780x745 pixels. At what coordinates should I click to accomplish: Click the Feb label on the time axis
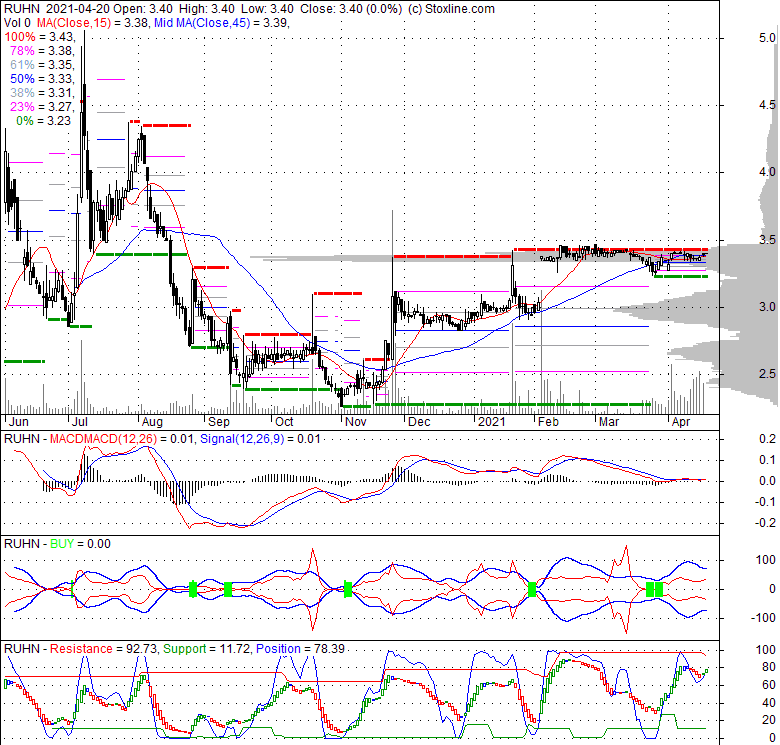548,422
